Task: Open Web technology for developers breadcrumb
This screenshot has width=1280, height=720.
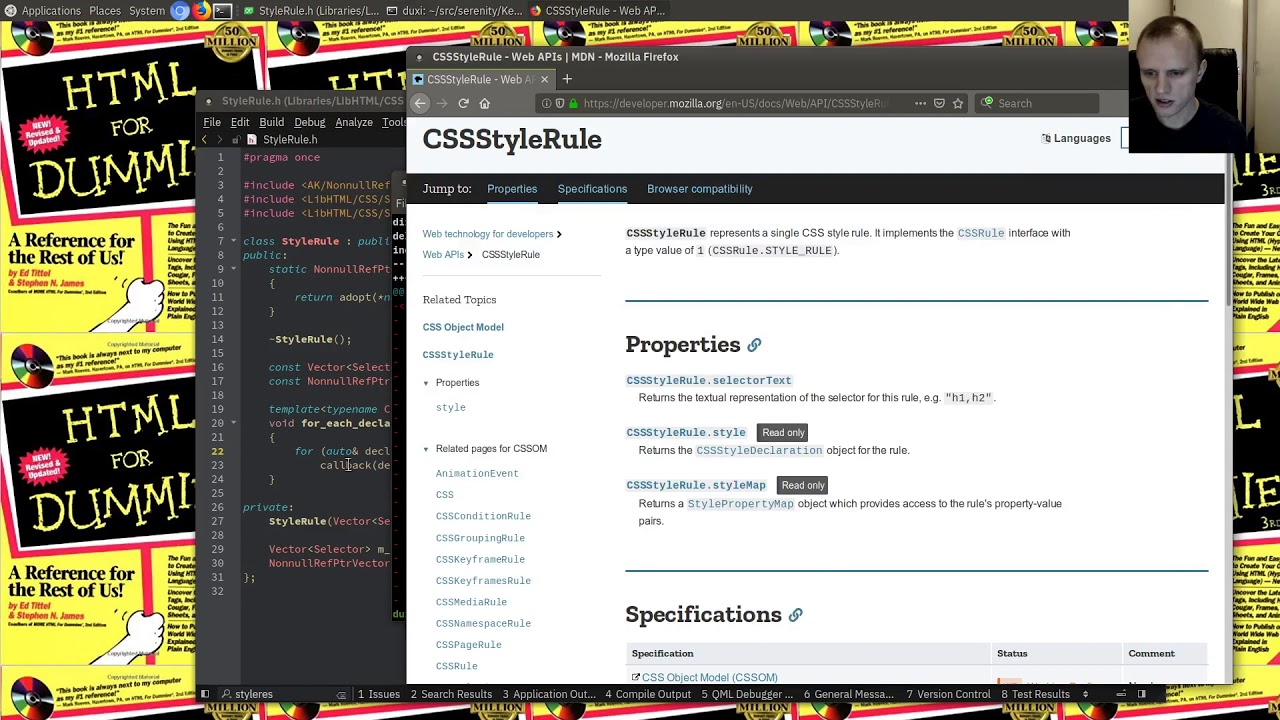Action: click(487, 234)
